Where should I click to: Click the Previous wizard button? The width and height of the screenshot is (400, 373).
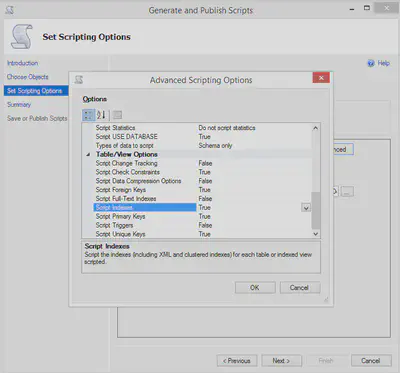237,361
